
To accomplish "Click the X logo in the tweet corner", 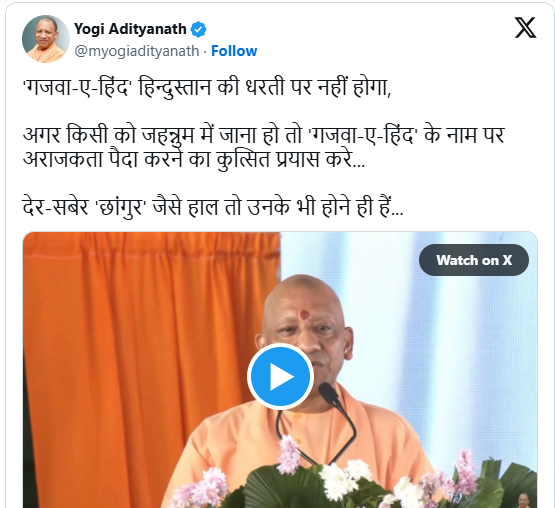I will (x=525, y=28).
